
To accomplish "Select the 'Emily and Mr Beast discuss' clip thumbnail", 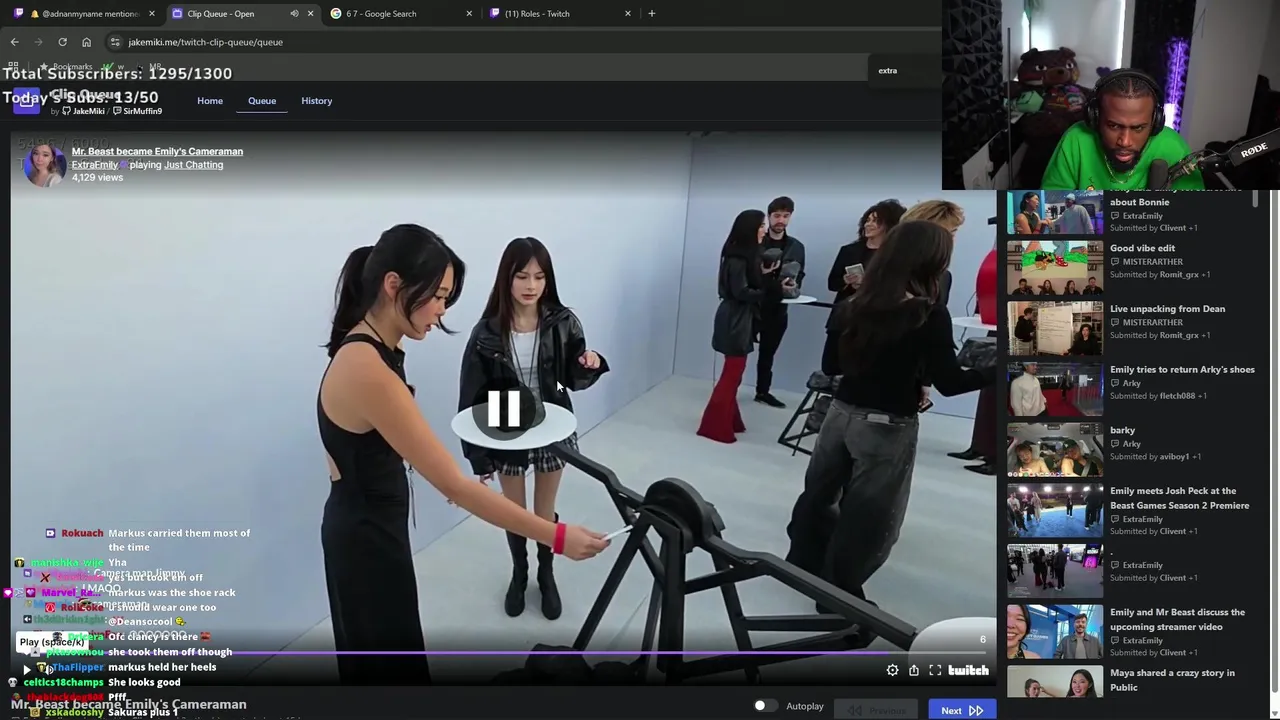I will 1055,632.
